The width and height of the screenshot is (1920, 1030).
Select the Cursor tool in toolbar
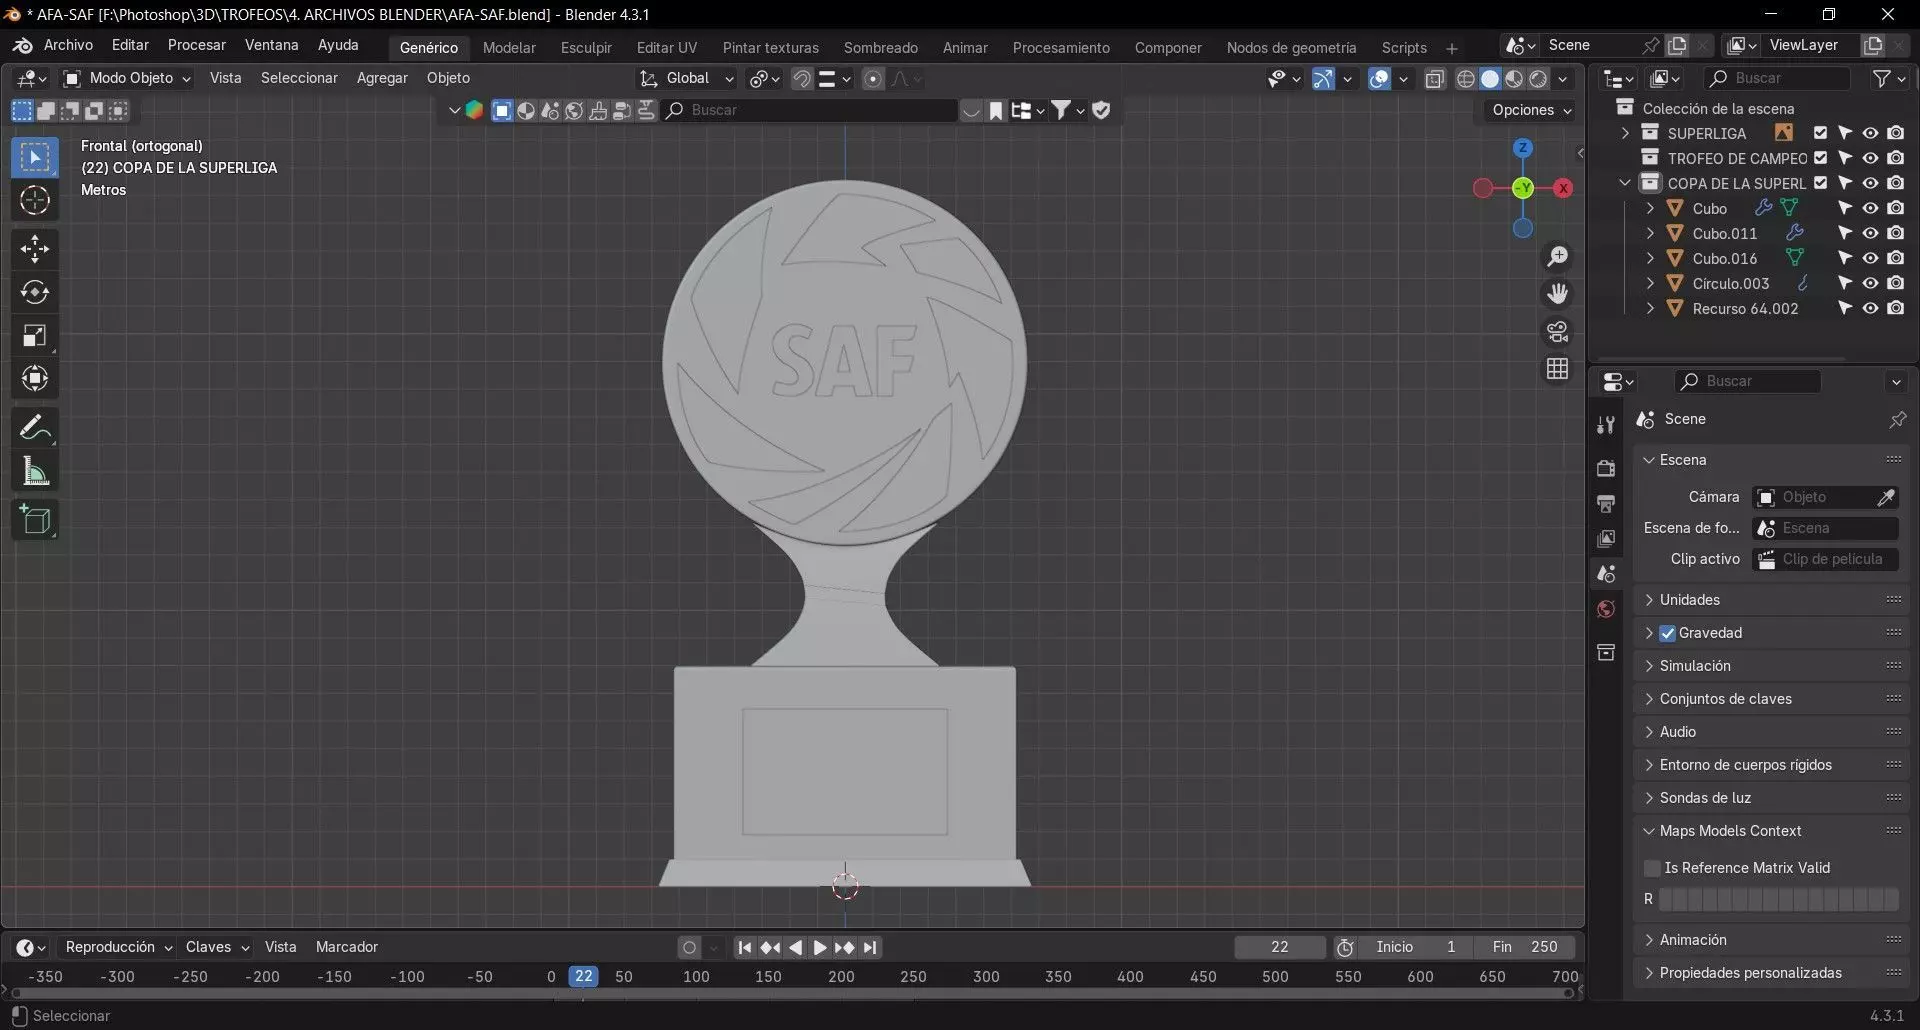[35, 201]
